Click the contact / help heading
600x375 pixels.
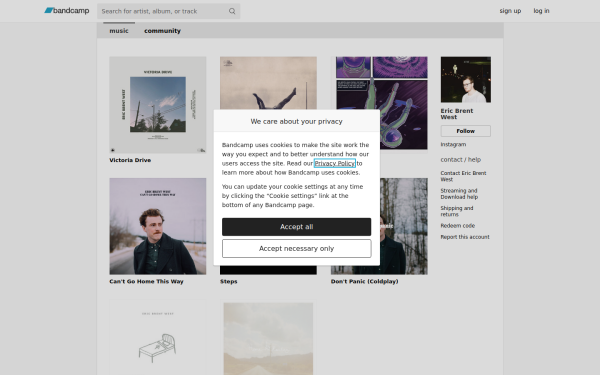pyautogui.click(x=461, y=160)
